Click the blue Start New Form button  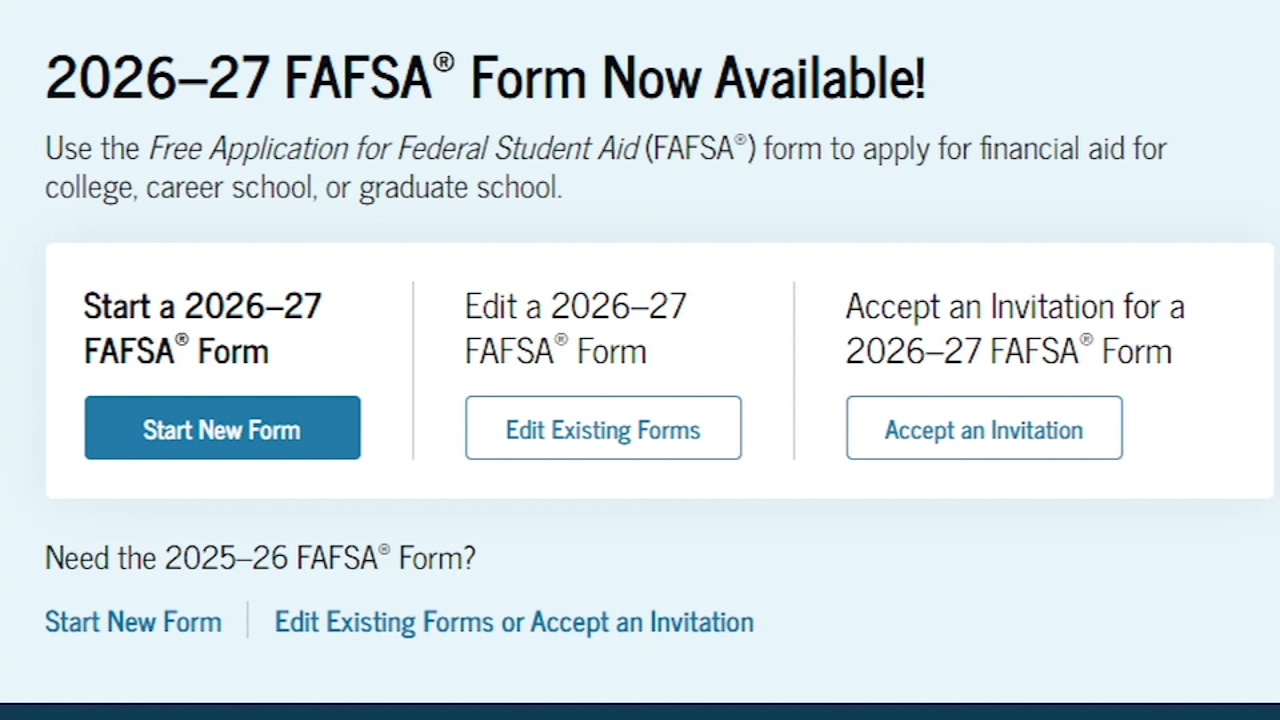pyautogui.click(x=222, y=428)
